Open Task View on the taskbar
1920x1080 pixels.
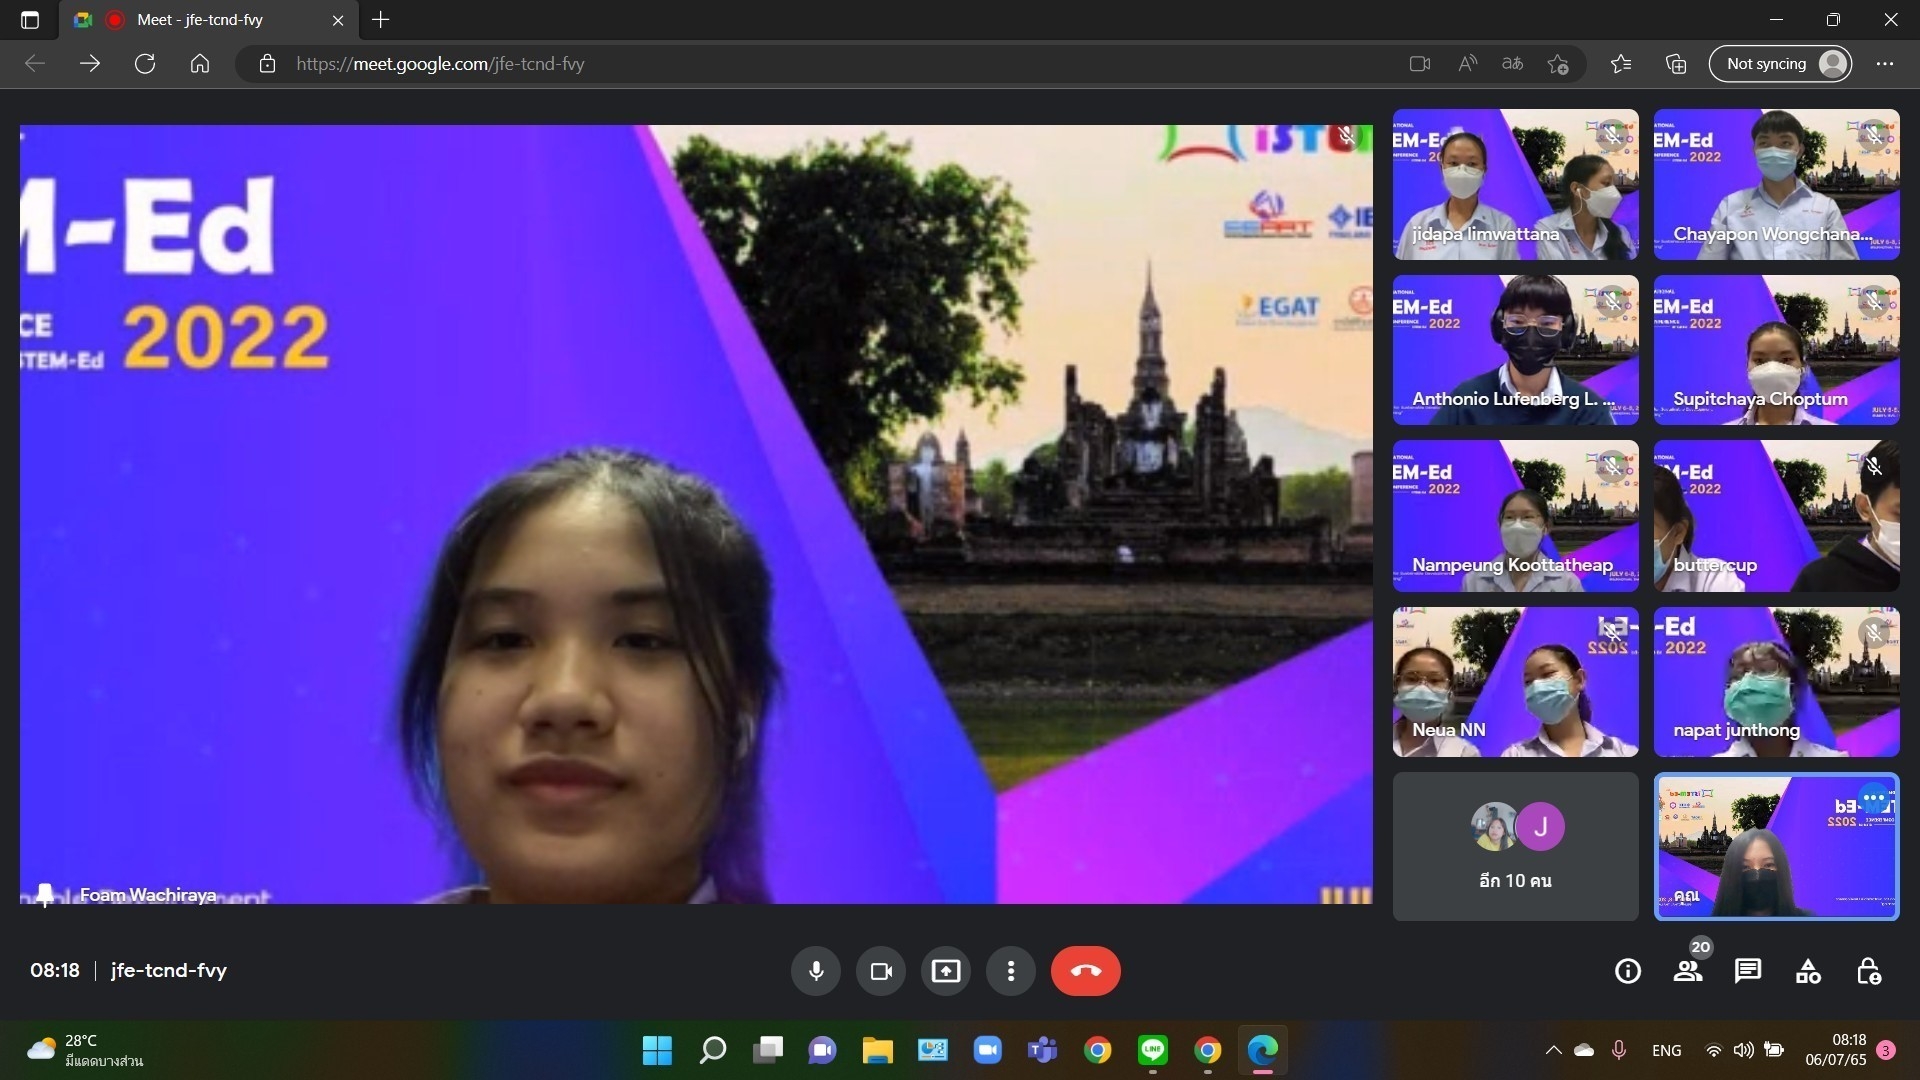tap(768, 1050)
